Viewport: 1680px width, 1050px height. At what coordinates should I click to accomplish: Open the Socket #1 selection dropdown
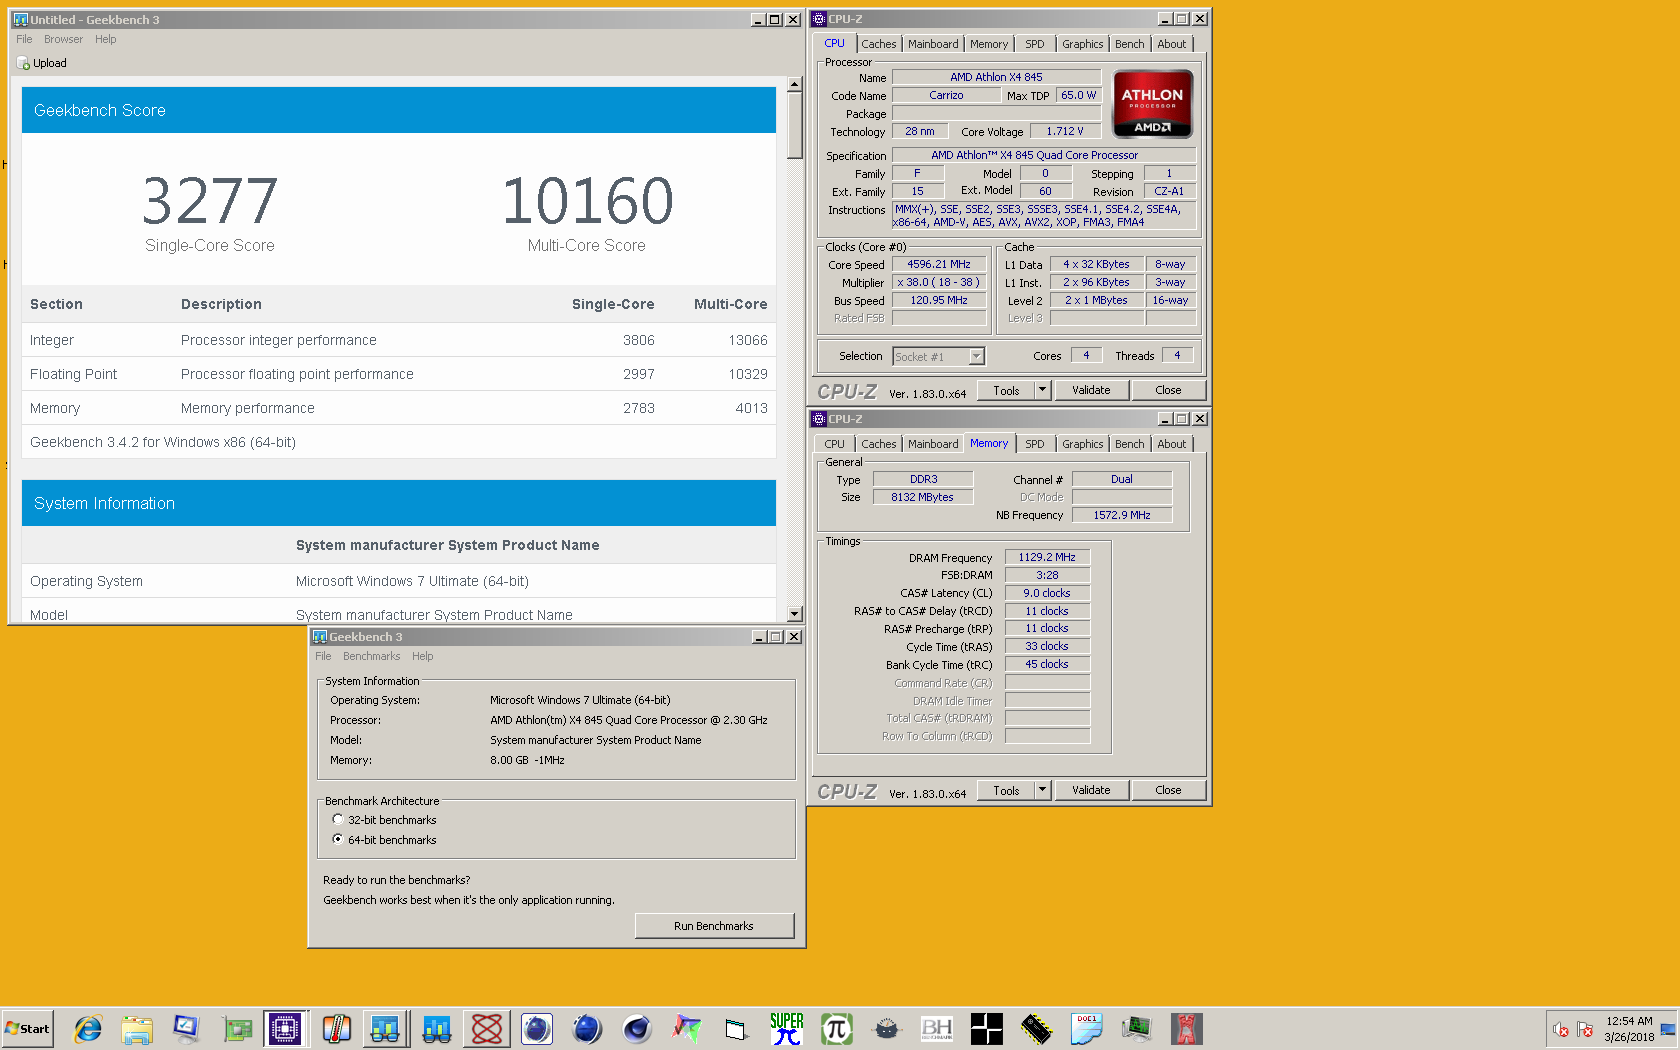click(x=977, y=356)
